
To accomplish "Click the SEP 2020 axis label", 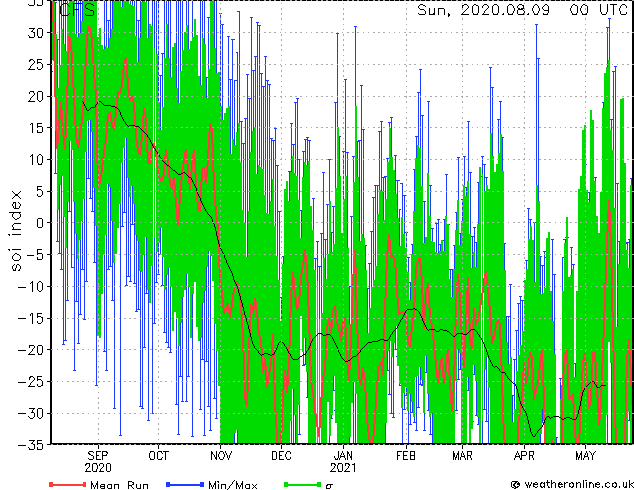I will coord(98,462).
